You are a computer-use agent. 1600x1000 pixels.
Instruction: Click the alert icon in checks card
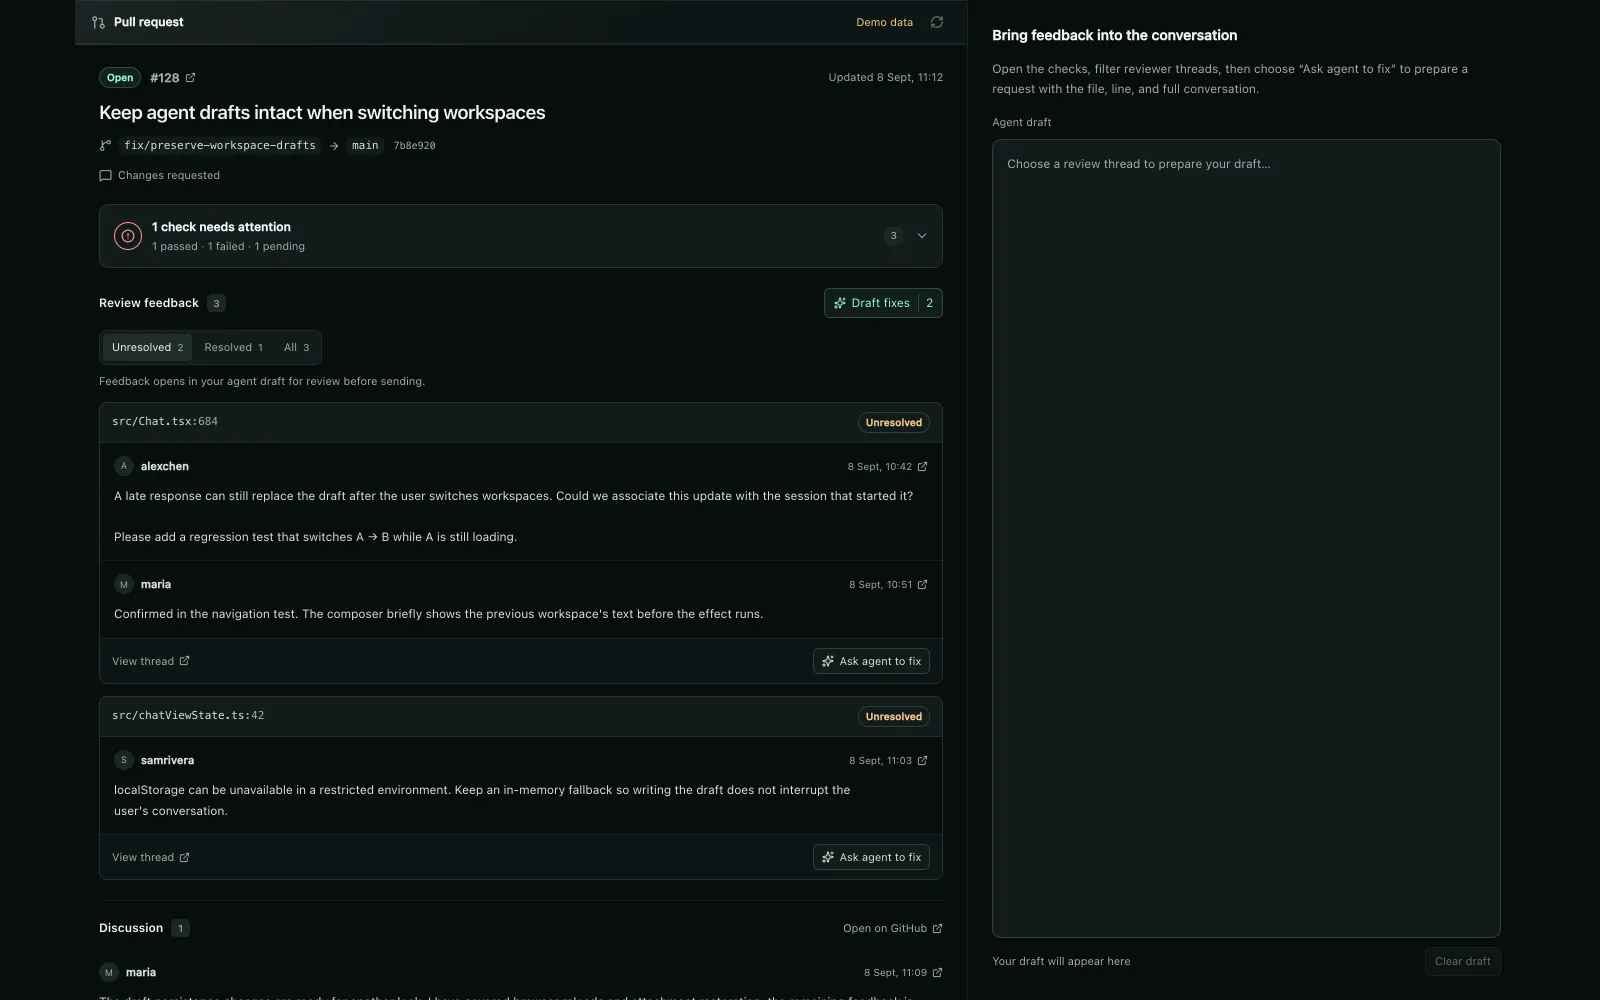tap(128, 236)
